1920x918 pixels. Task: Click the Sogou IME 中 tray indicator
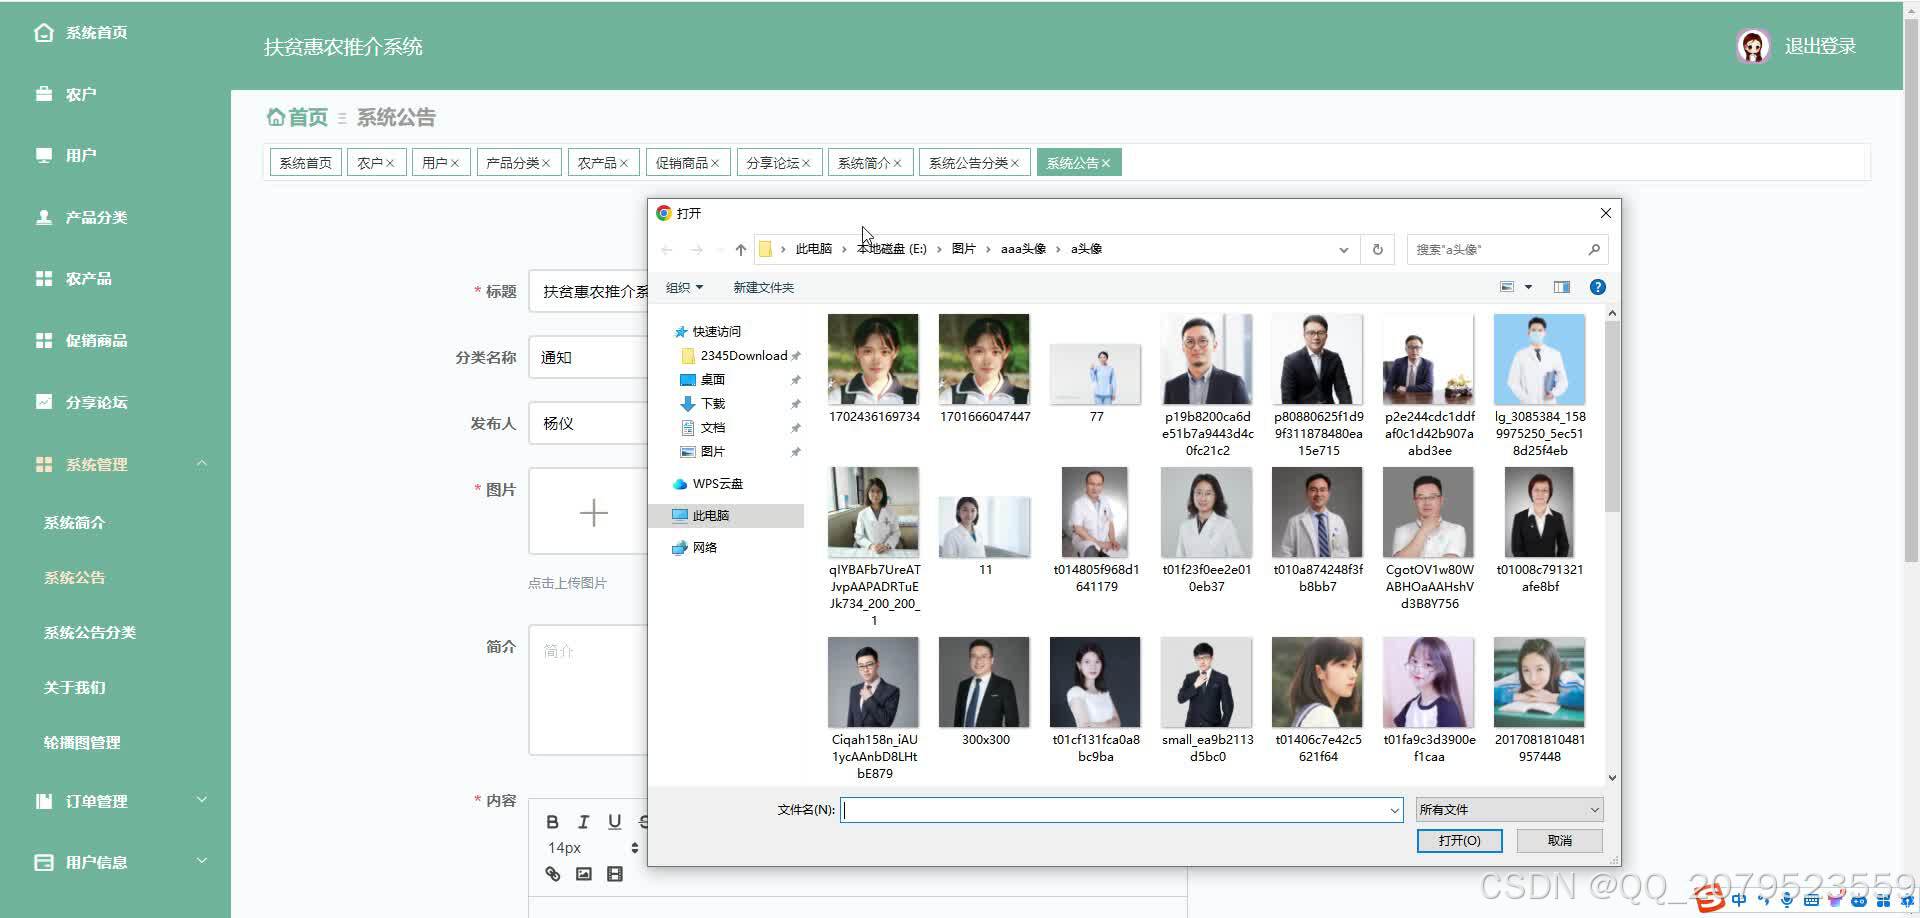(1739, 900)
